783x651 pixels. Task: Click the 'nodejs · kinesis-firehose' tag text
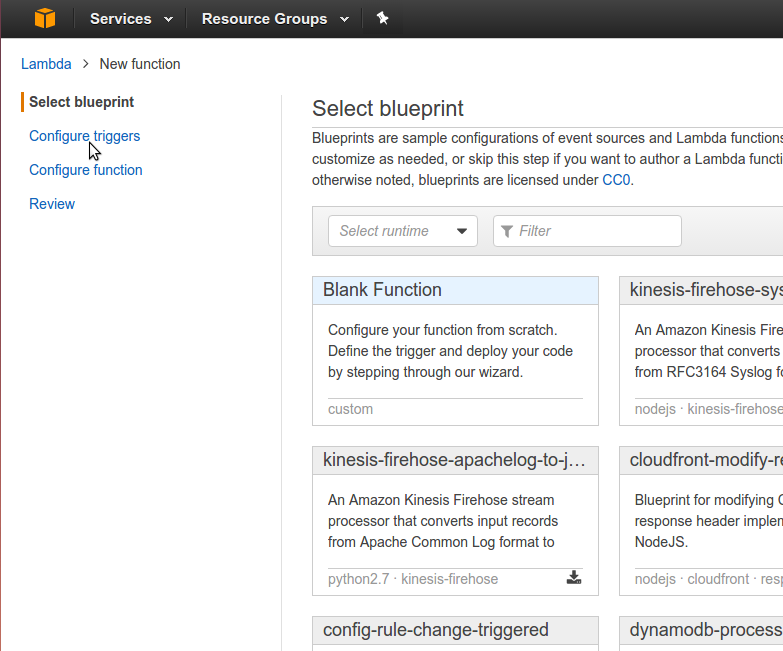coord(709,409)
